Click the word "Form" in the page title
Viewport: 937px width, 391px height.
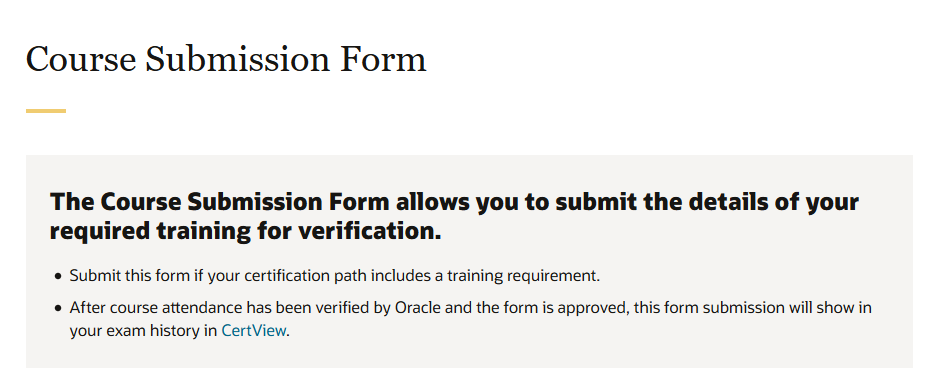(383, 59)
